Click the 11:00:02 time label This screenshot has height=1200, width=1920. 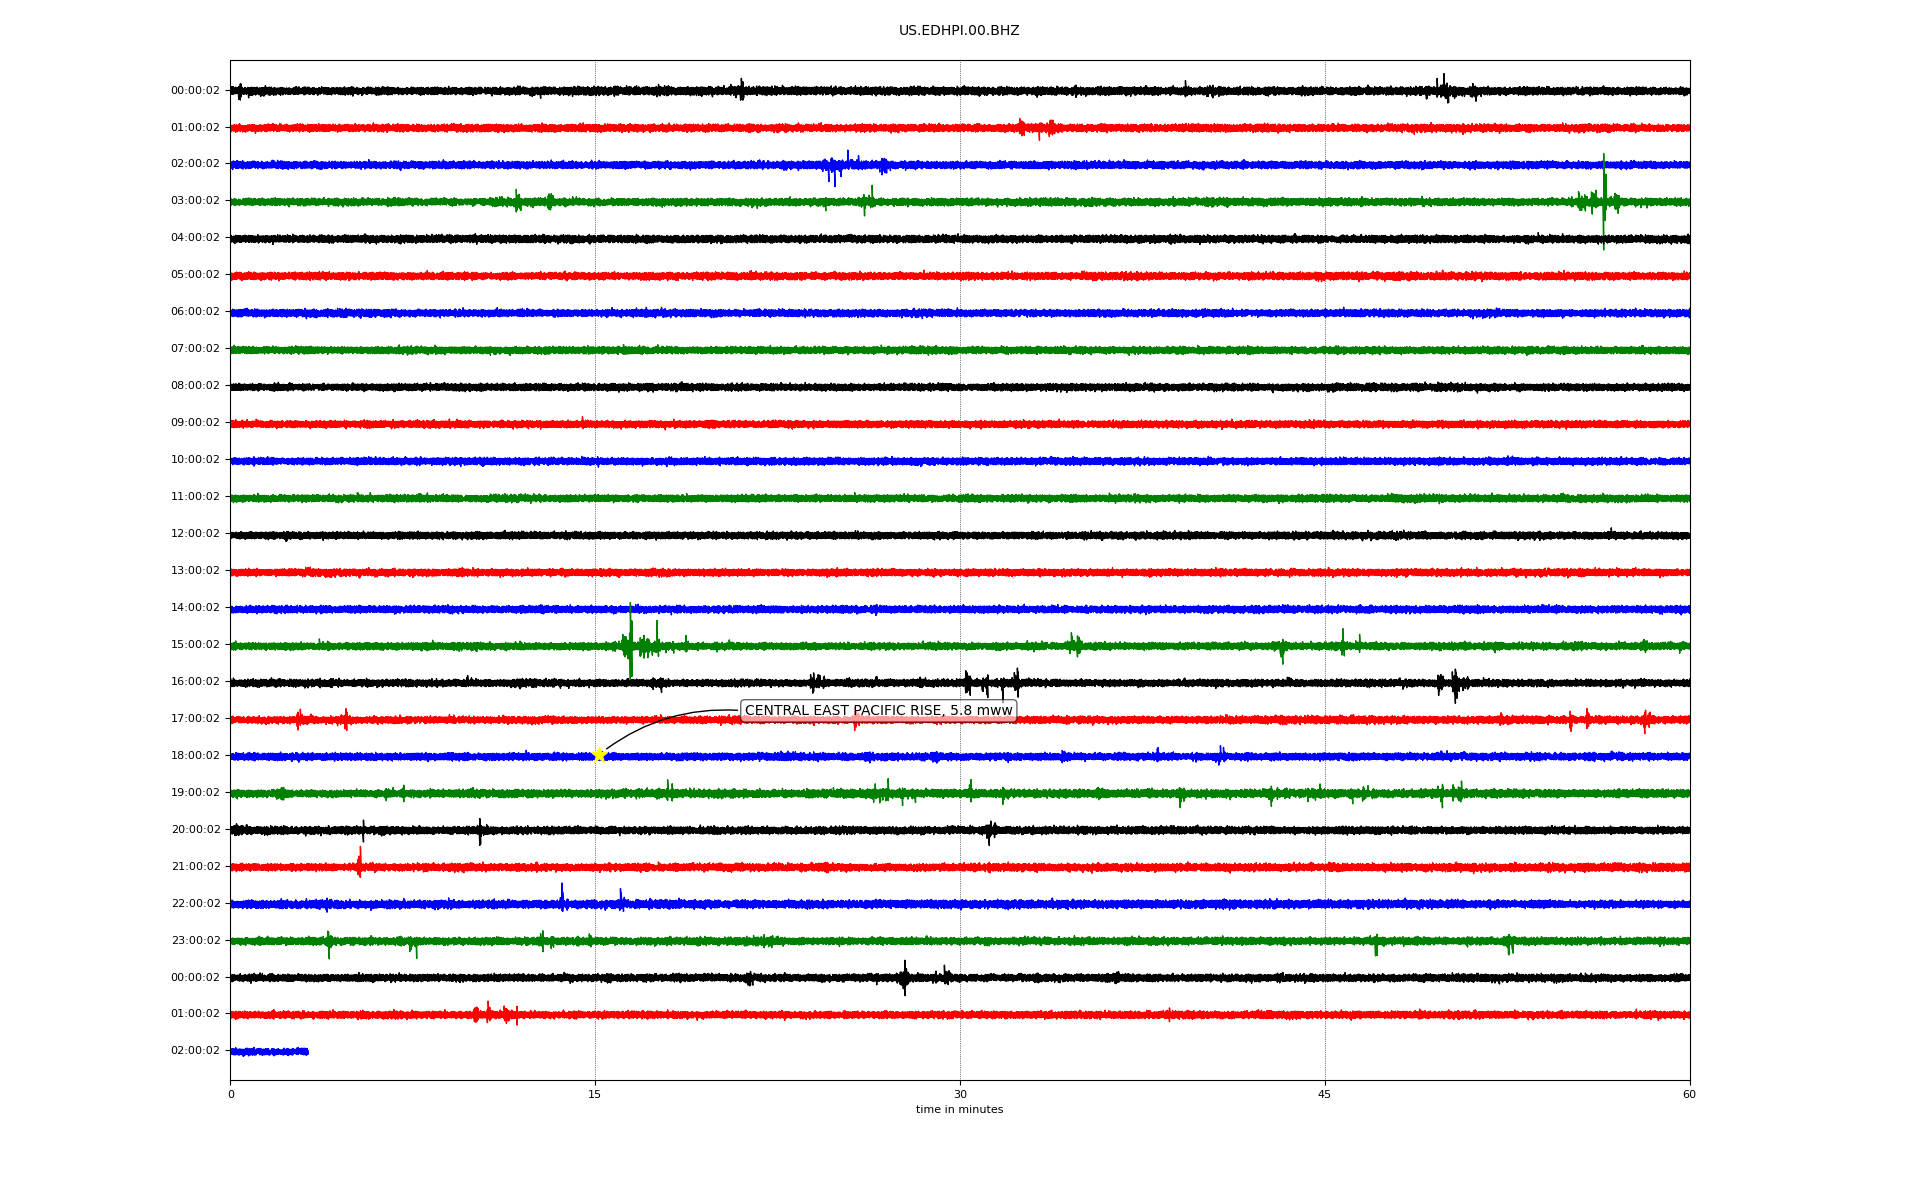pyautogui.click(x=195, y=497)
